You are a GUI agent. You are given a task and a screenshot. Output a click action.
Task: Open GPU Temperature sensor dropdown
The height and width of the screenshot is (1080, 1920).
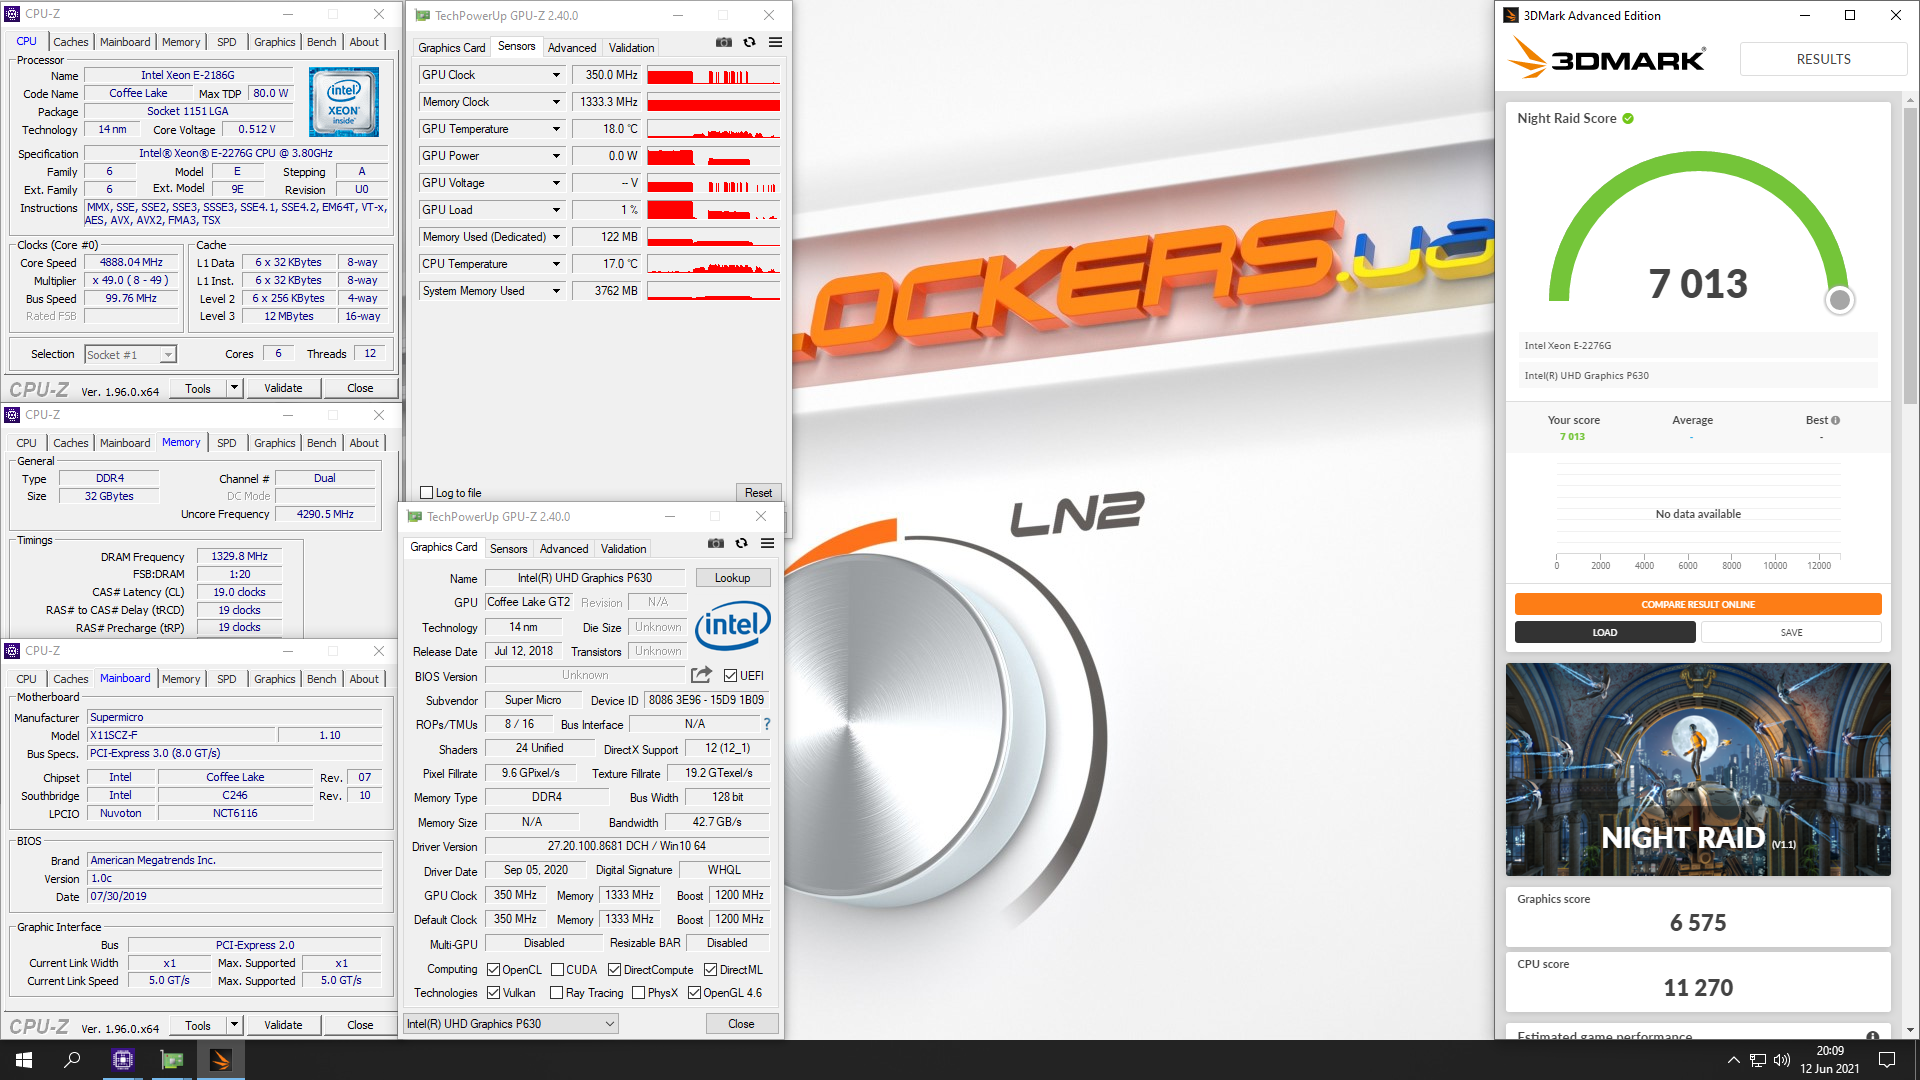pyautogui.click(x=556, y=129)
